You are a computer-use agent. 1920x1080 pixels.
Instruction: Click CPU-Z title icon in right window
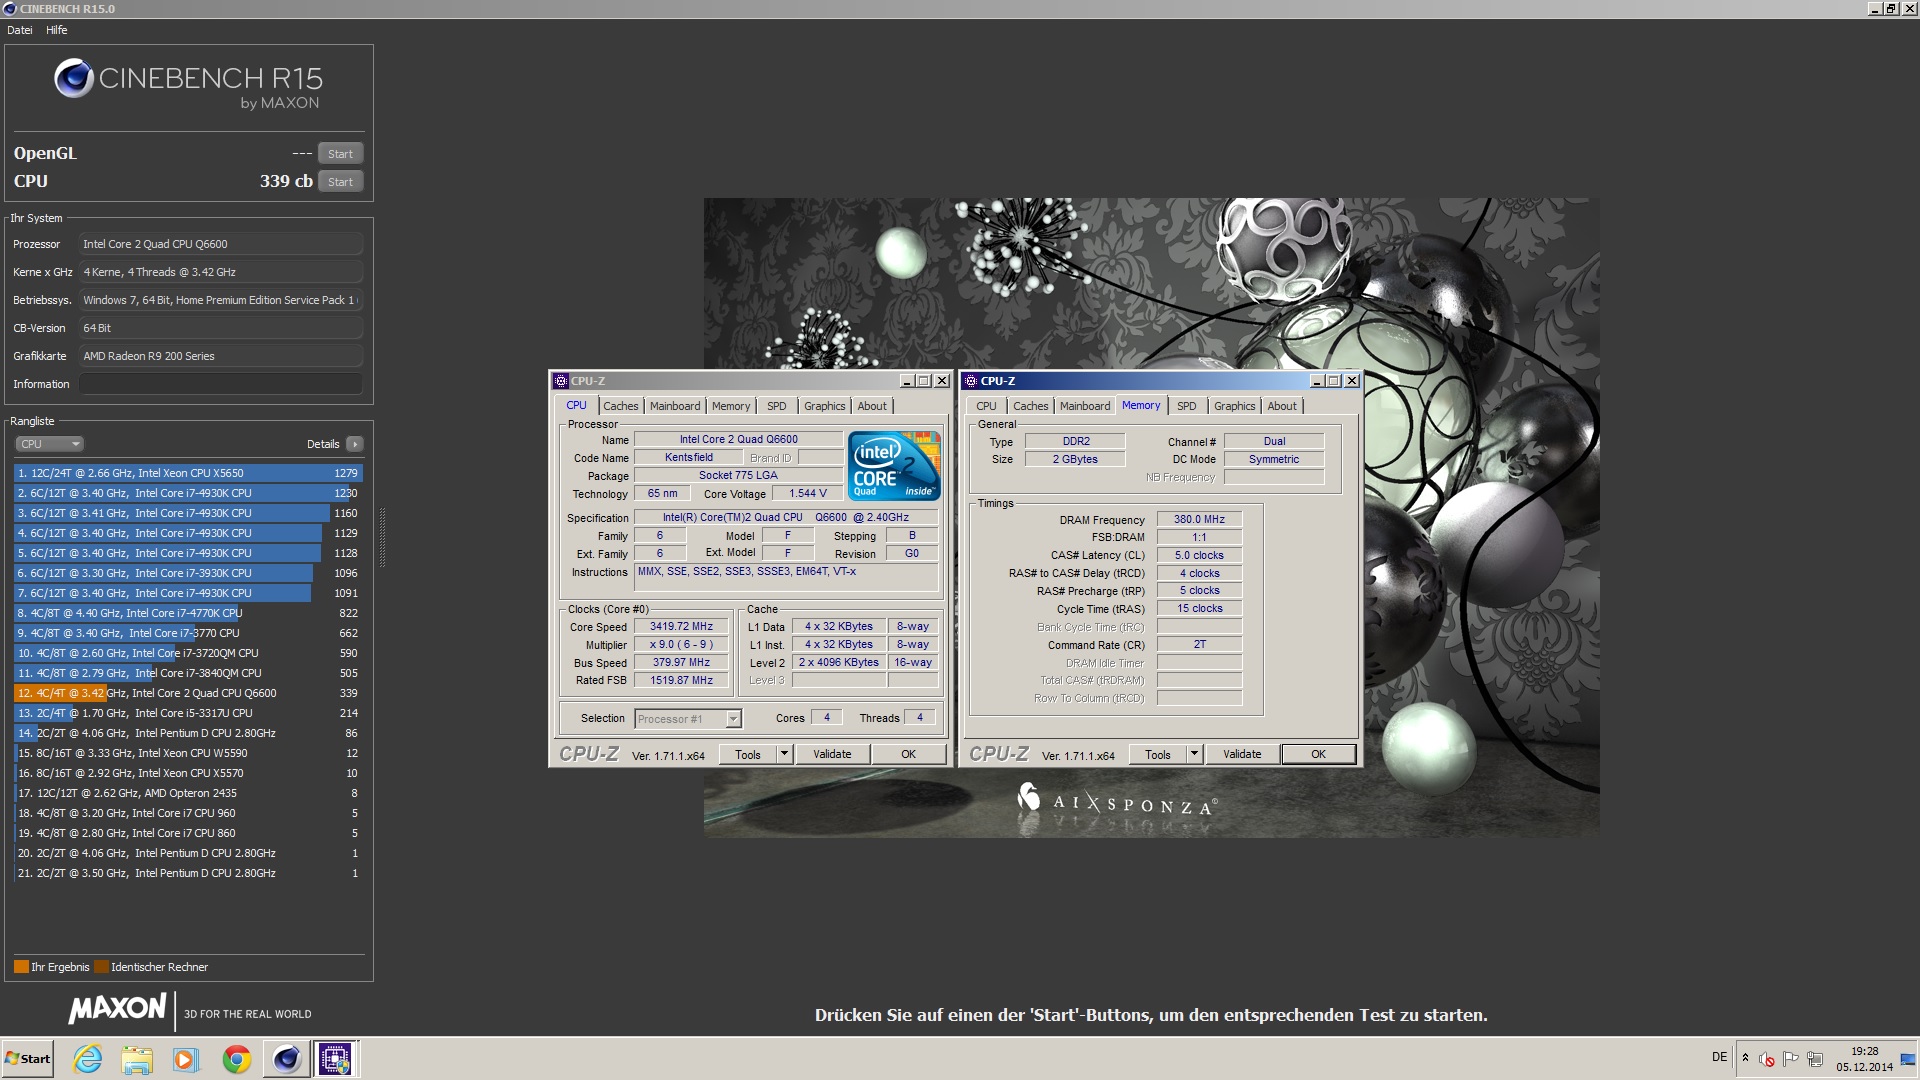point(971,381)
